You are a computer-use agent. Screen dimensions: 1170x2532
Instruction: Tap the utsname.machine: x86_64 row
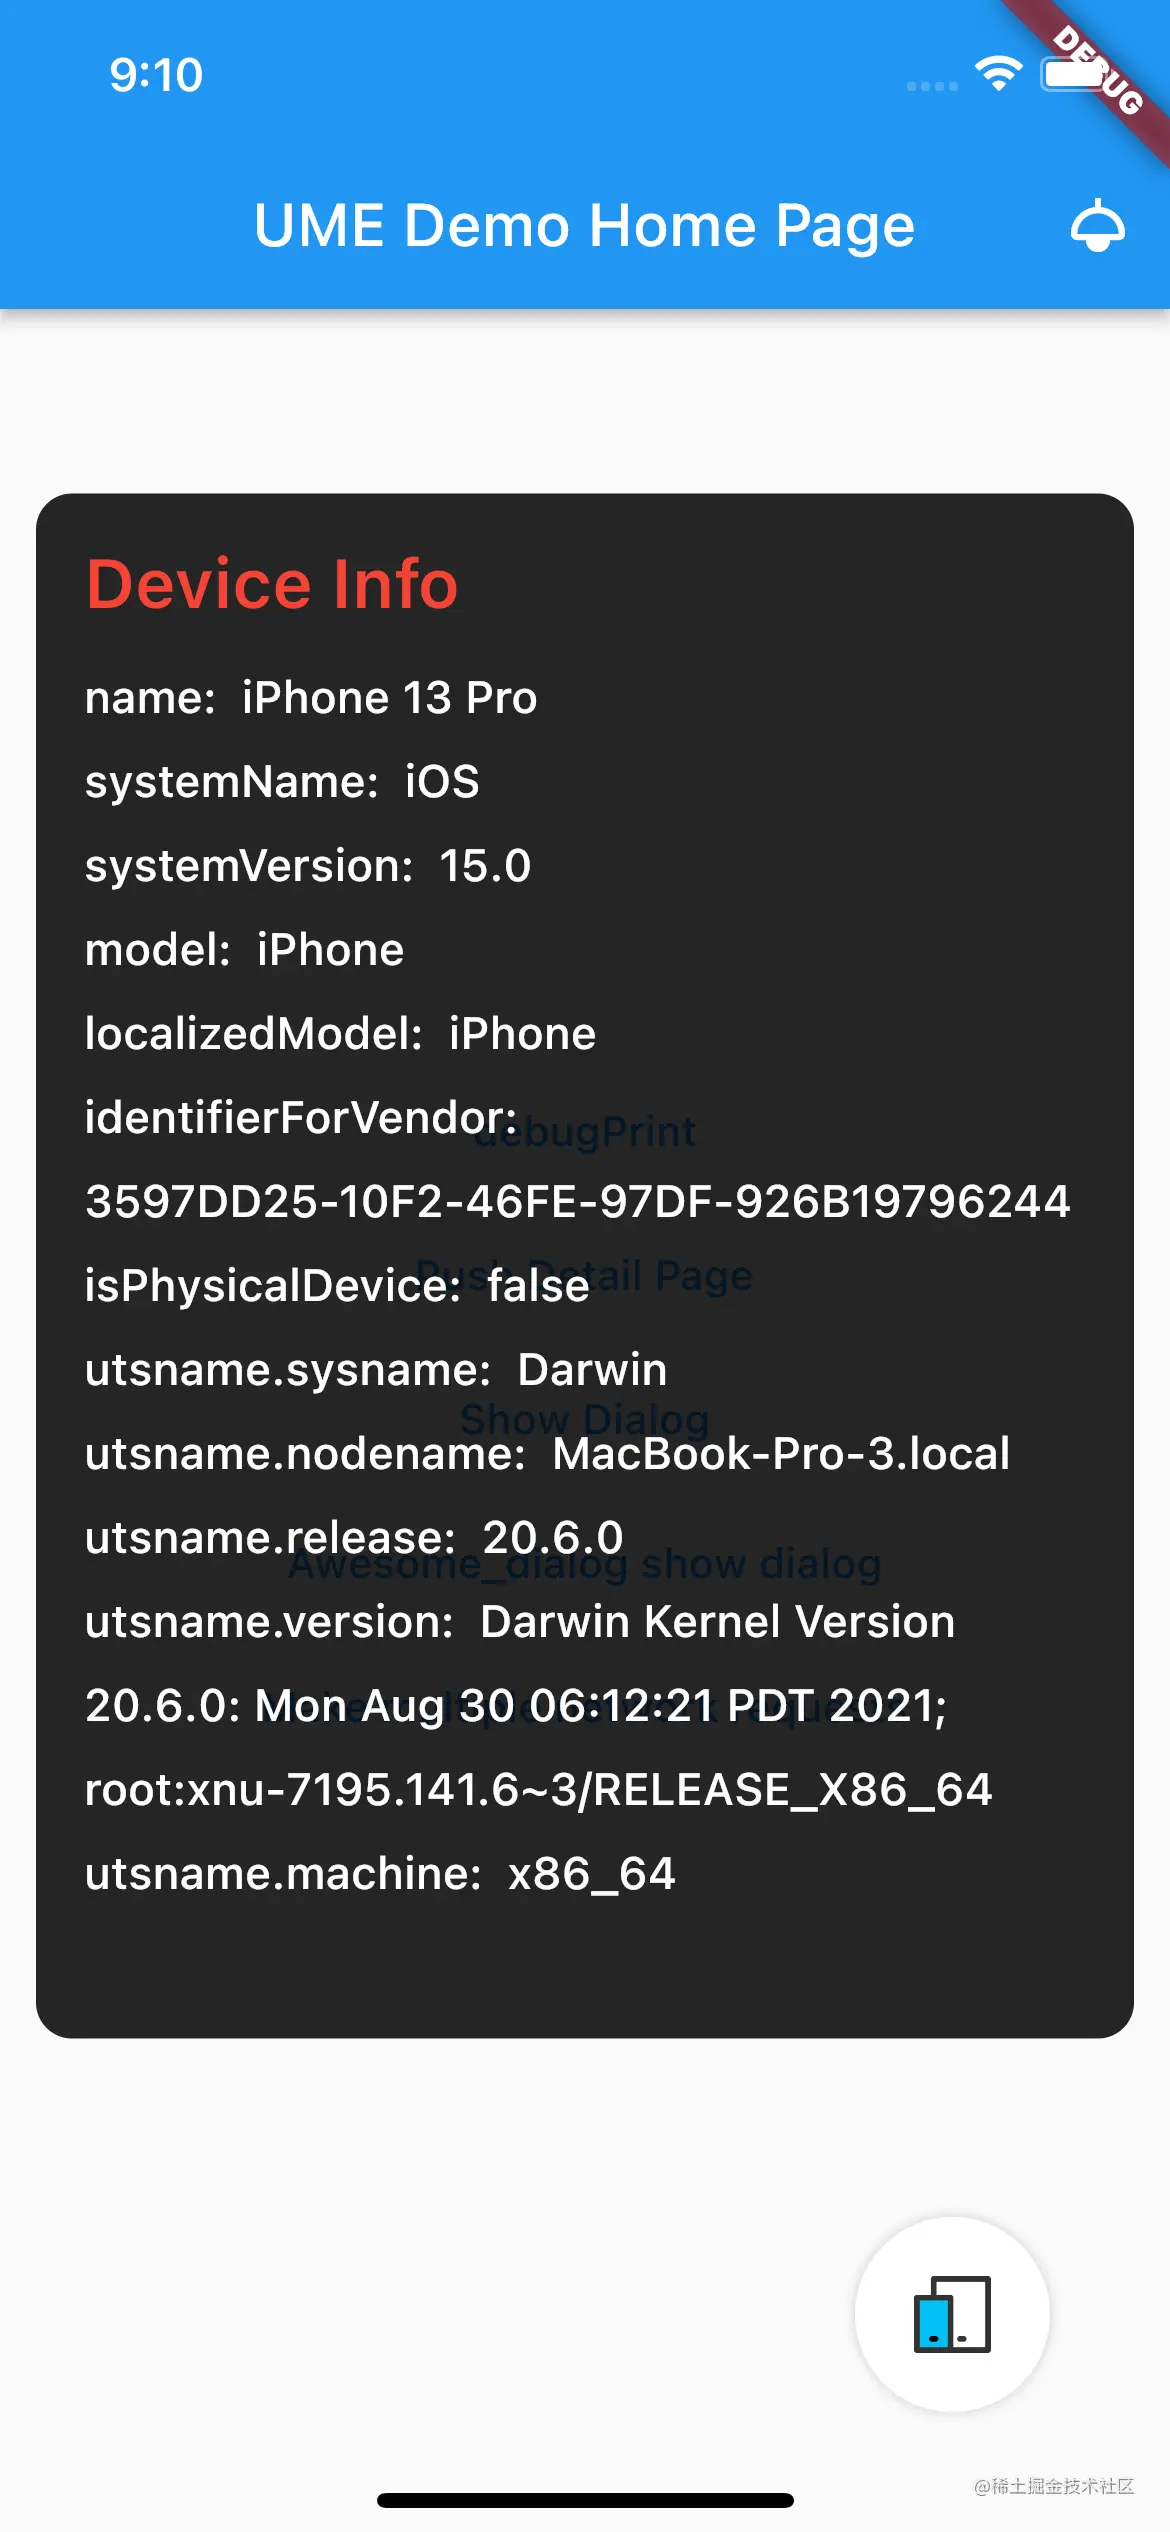click(380, 1873)
